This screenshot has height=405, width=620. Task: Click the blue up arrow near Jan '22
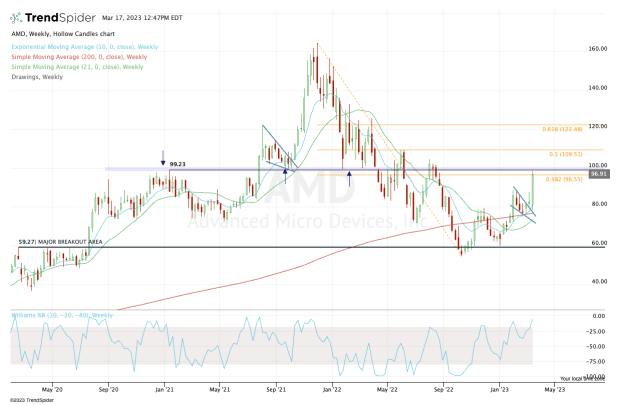pos(349,180)
